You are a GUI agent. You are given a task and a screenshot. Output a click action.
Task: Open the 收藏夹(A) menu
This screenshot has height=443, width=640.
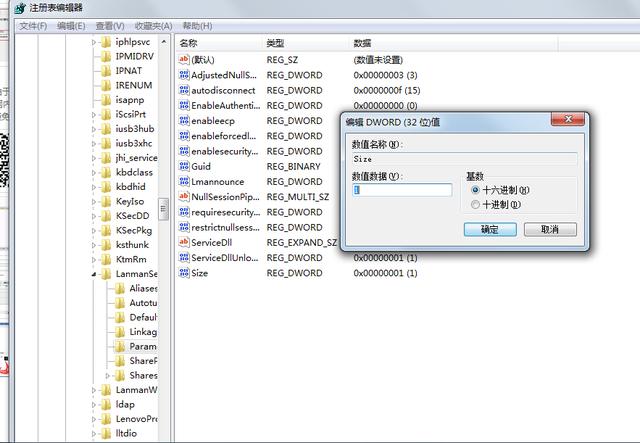pos(153,26)
